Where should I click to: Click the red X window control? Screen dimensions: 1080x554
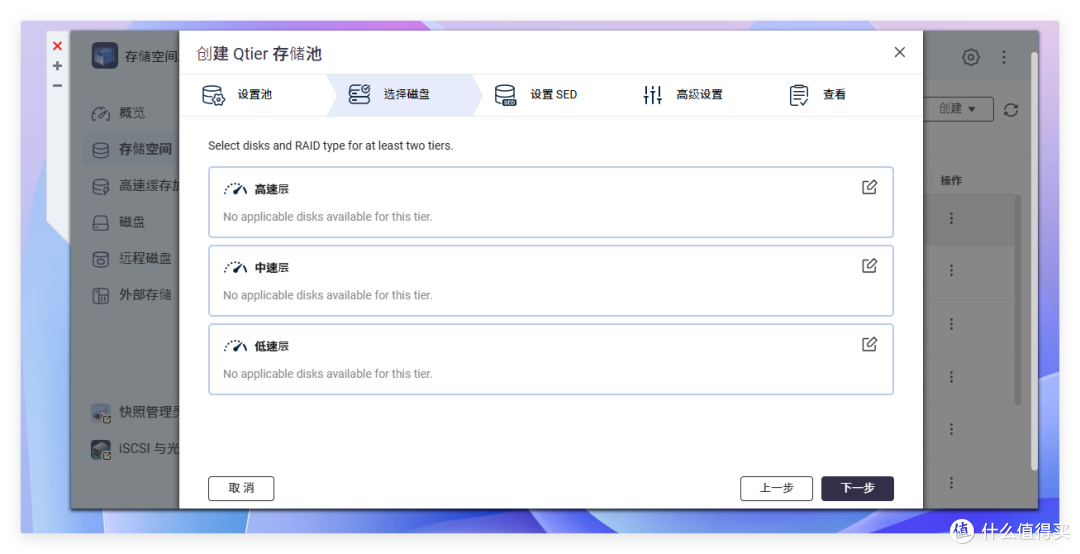coord(57,46)
